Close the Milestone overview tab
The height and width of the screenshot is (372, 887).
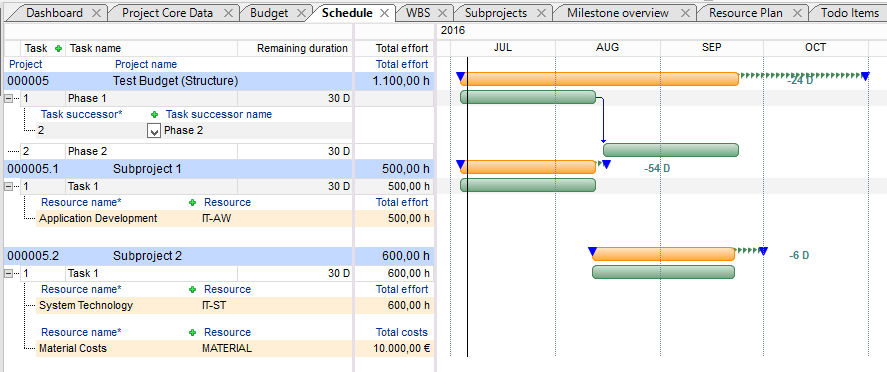685,13
